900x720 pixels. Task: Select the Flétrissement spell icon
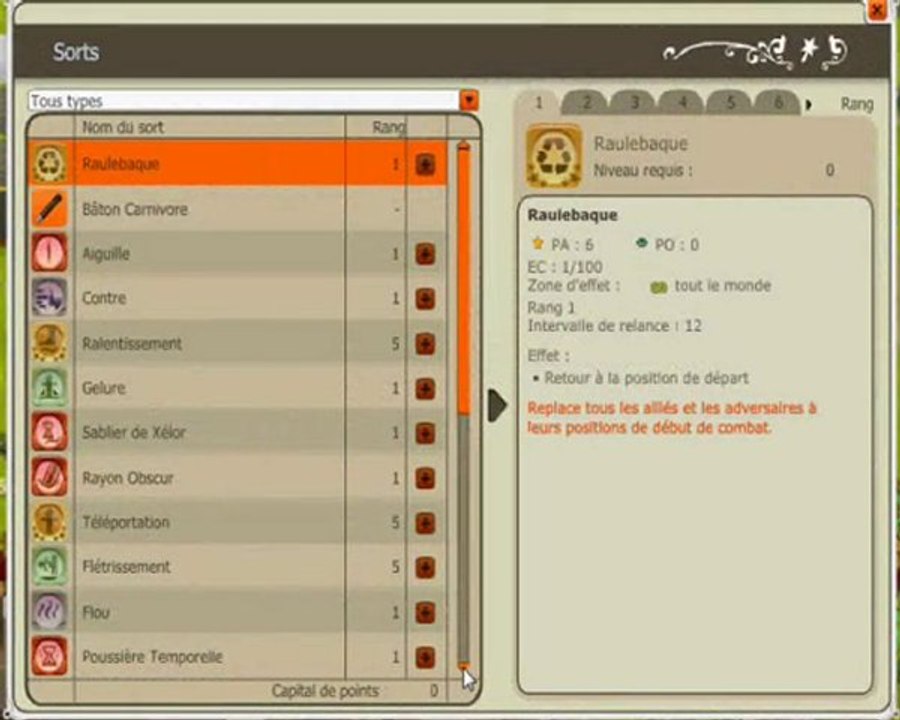pyautogui.click(x=49, y=567)
